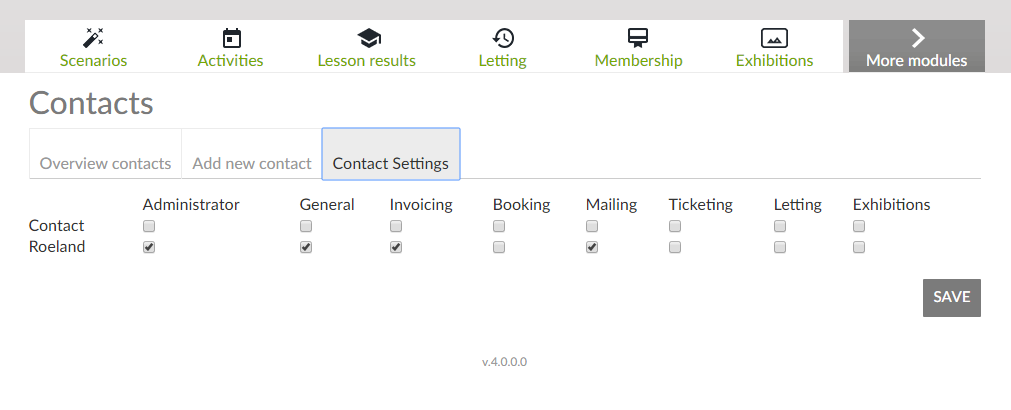Uncheck Mailing checkbox for Roeland
The height and width of the screenshot is (410, 1011).
pos(592,247)
